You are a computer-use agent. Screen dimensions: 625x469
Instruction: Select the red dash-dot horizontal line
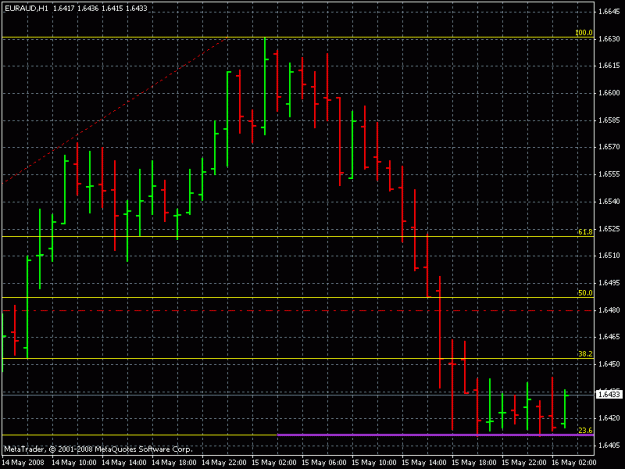click(298, 310)
